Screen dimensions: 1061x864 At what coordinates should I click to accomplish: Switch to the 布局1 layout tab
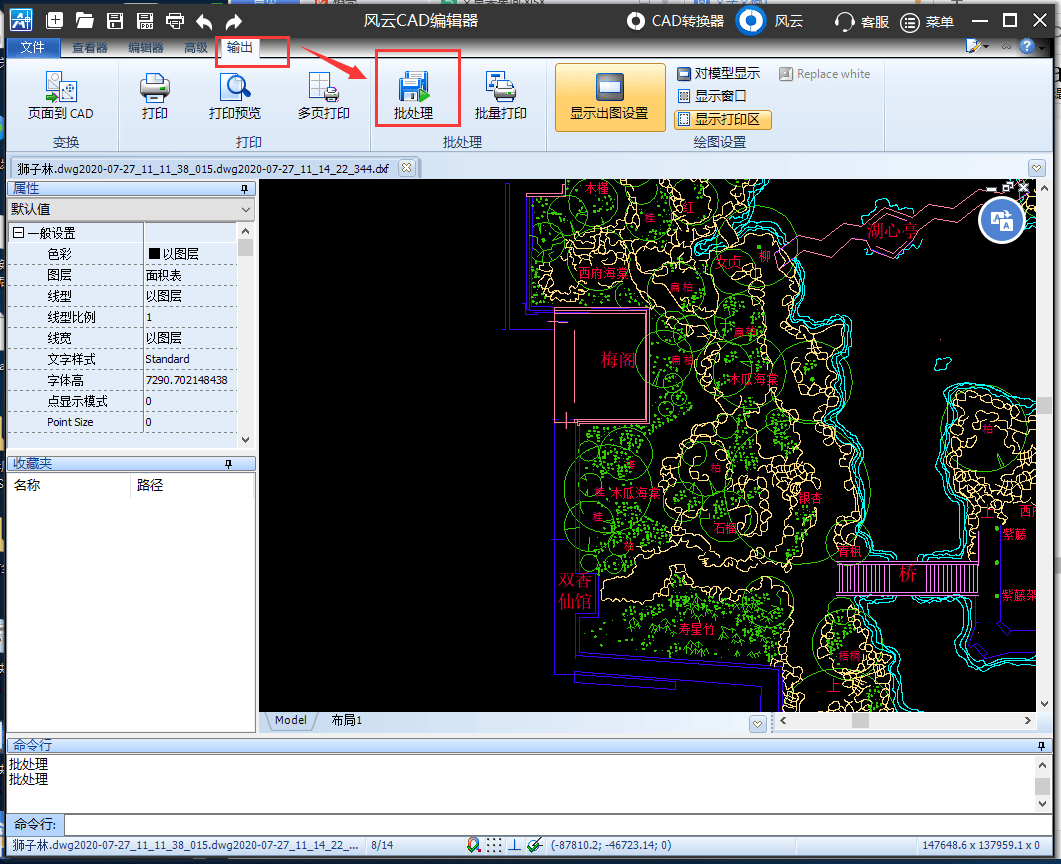pos(346,720)
